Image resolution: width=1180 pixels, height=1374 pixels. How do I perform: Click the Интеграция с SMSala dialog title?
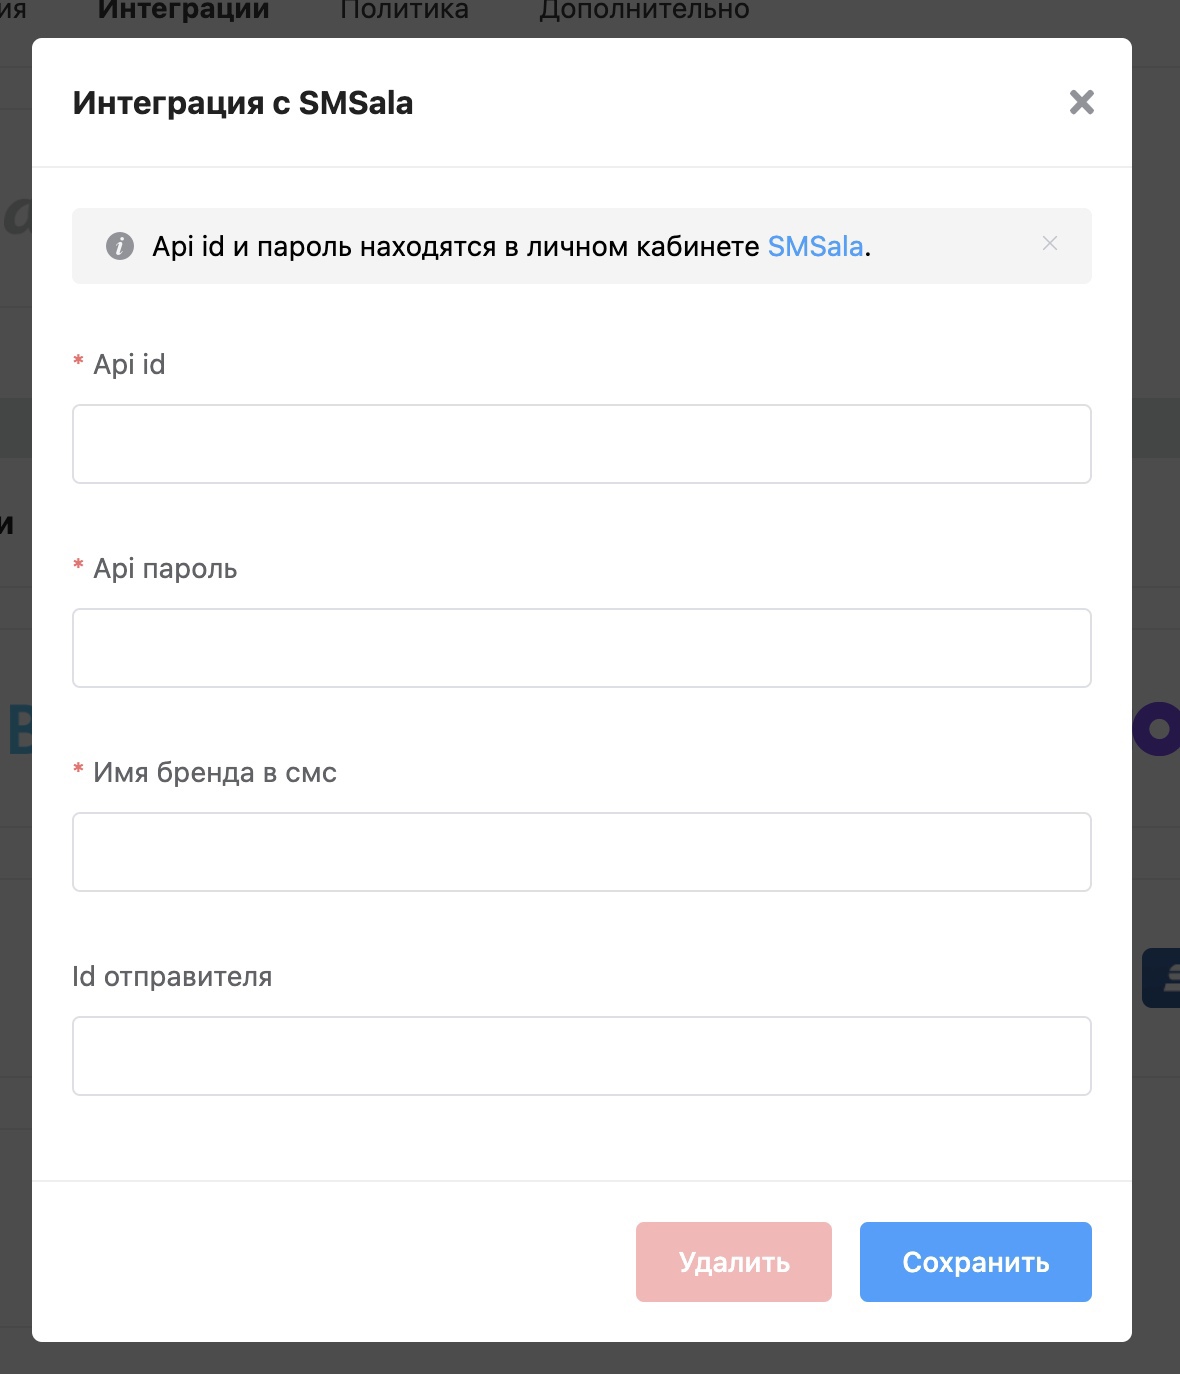tap(243, 103)
